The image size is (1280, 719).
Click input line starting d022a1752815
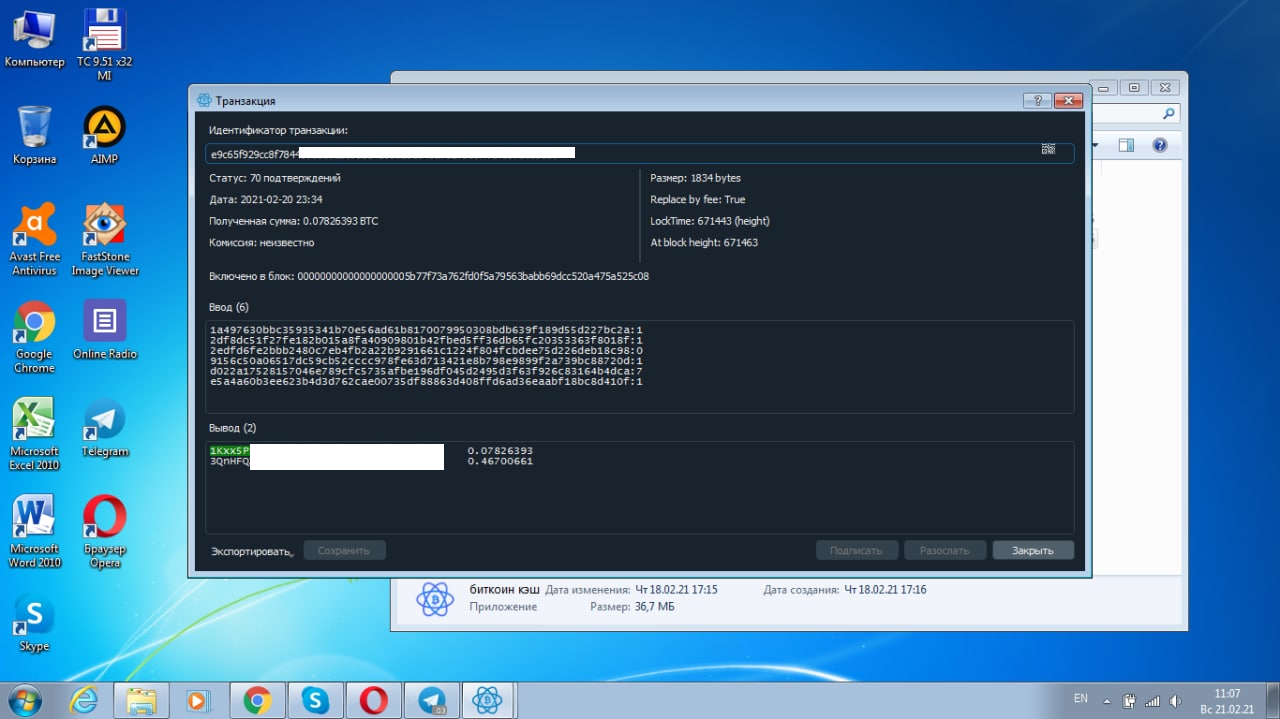[x=426, y=371]
